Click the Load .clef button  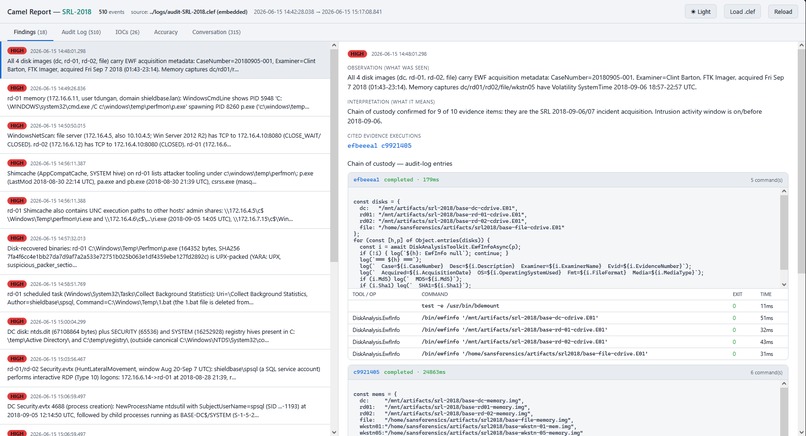click(x=742, y=11)
